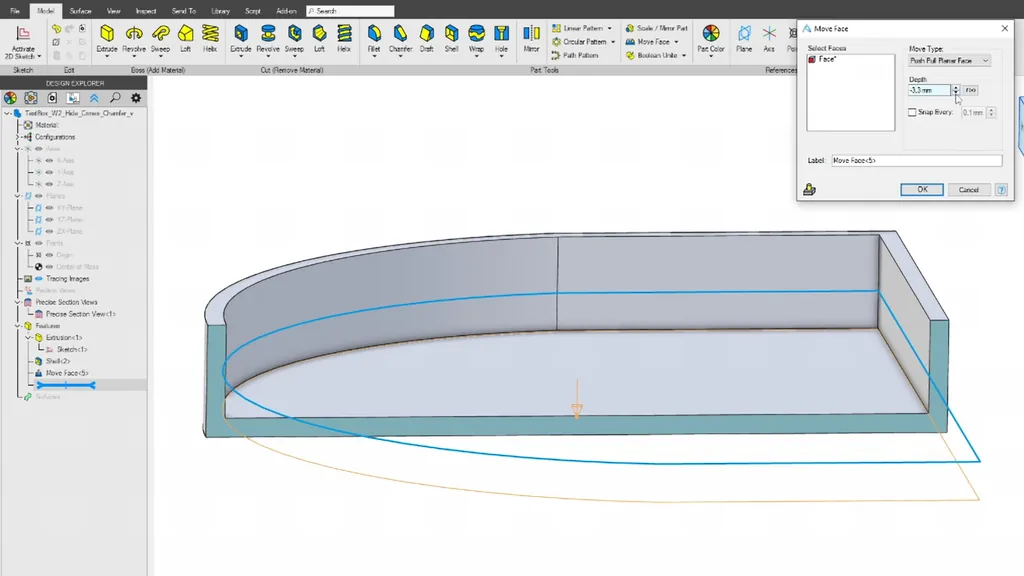
Task: Switch to the Inspect tab
Action: tap(146, 11)
